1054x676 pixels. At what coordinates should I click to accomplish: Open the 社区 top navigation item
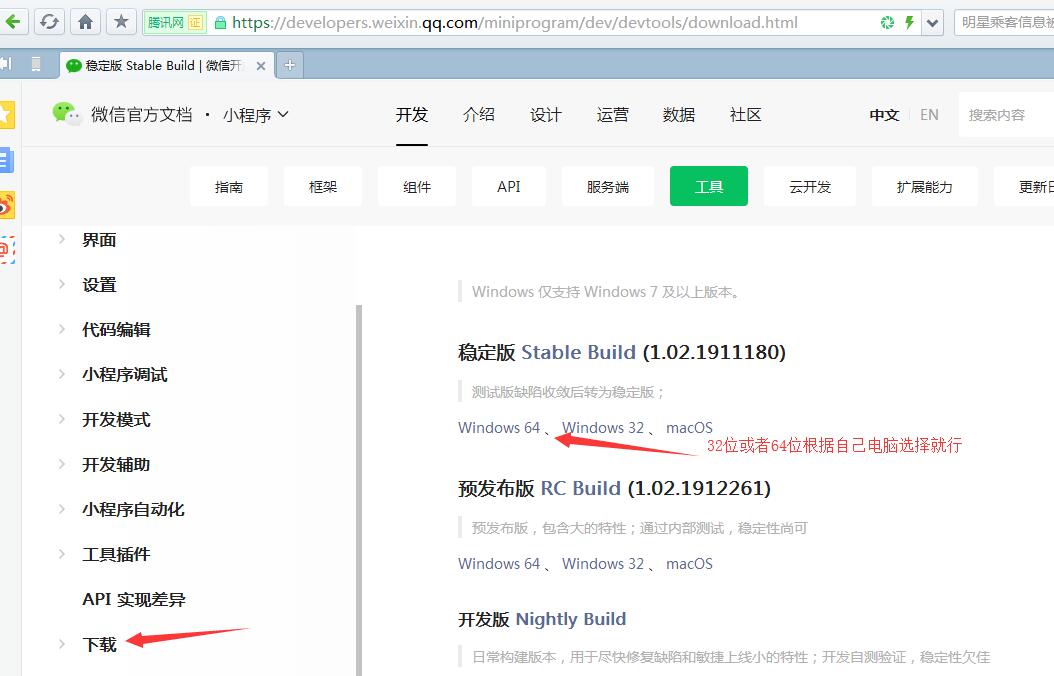point(745,115)
